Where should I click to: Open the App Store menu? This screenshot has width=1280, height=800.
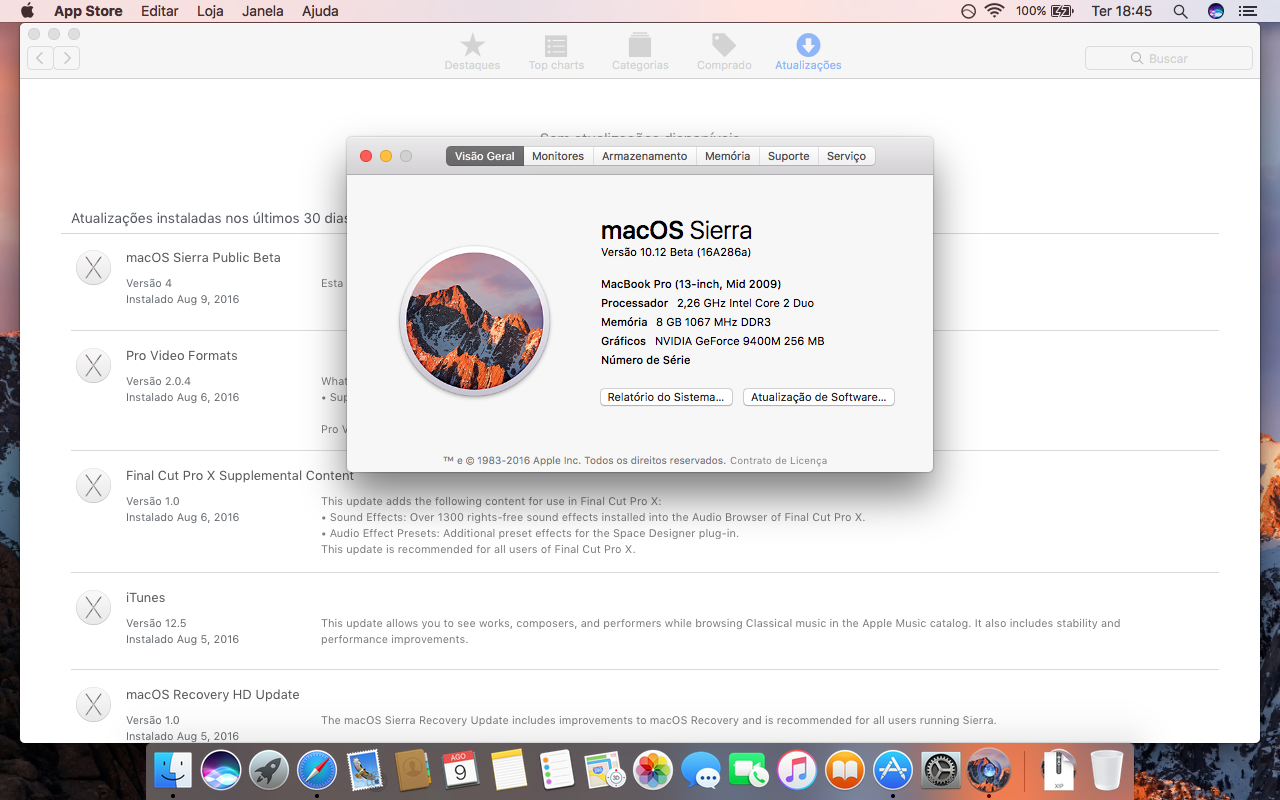click(x=88, y=11)
